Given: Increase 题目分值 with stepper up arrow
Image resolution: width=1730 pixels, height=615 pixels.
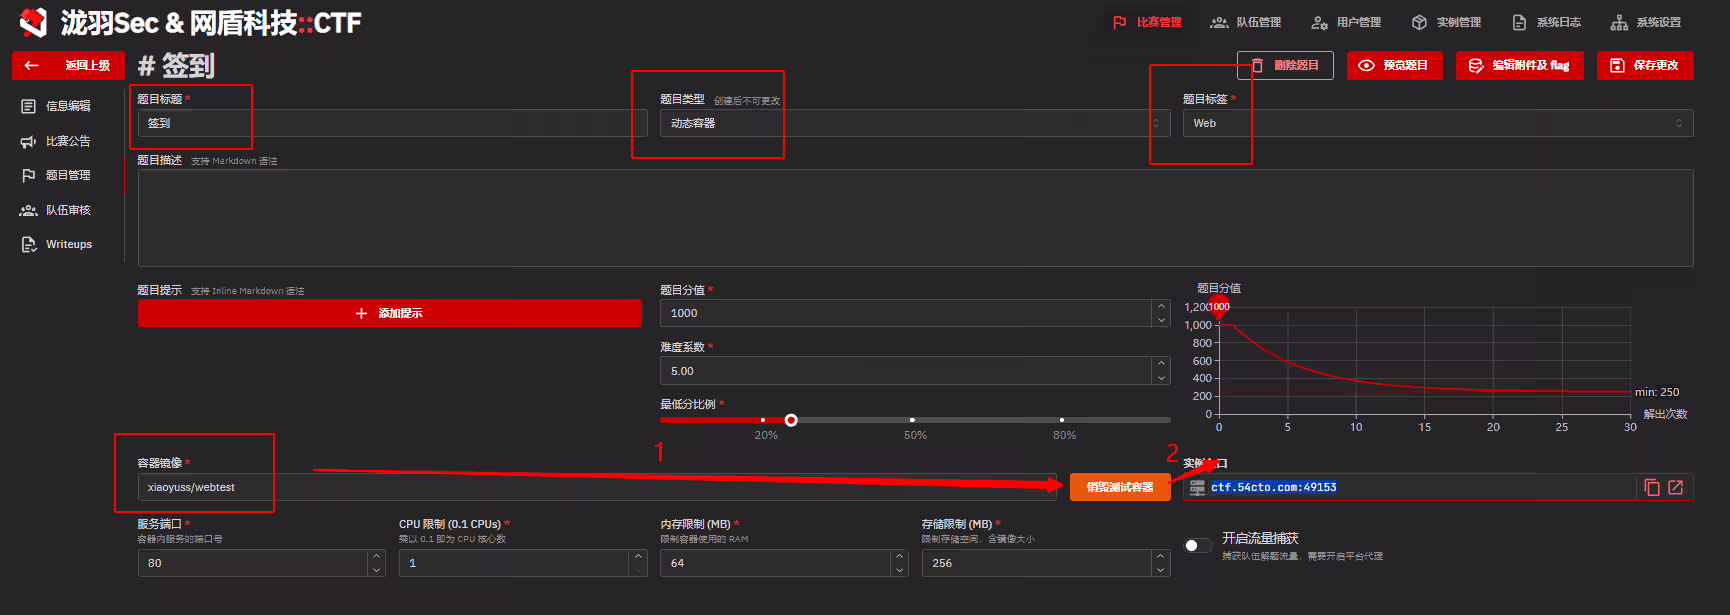Looking at the screenshot, I should (x=1161, y=306).
